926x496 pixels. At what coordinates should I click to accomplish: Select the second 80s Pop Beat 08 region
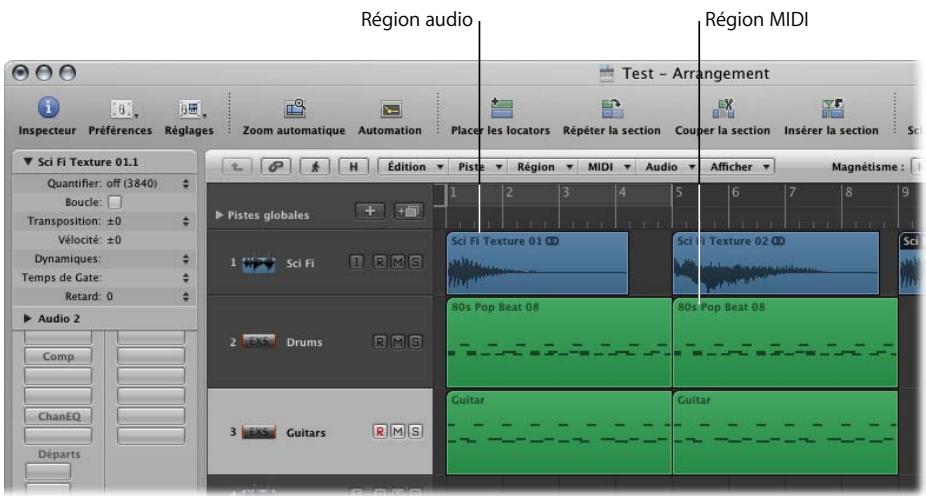(785, 343)
